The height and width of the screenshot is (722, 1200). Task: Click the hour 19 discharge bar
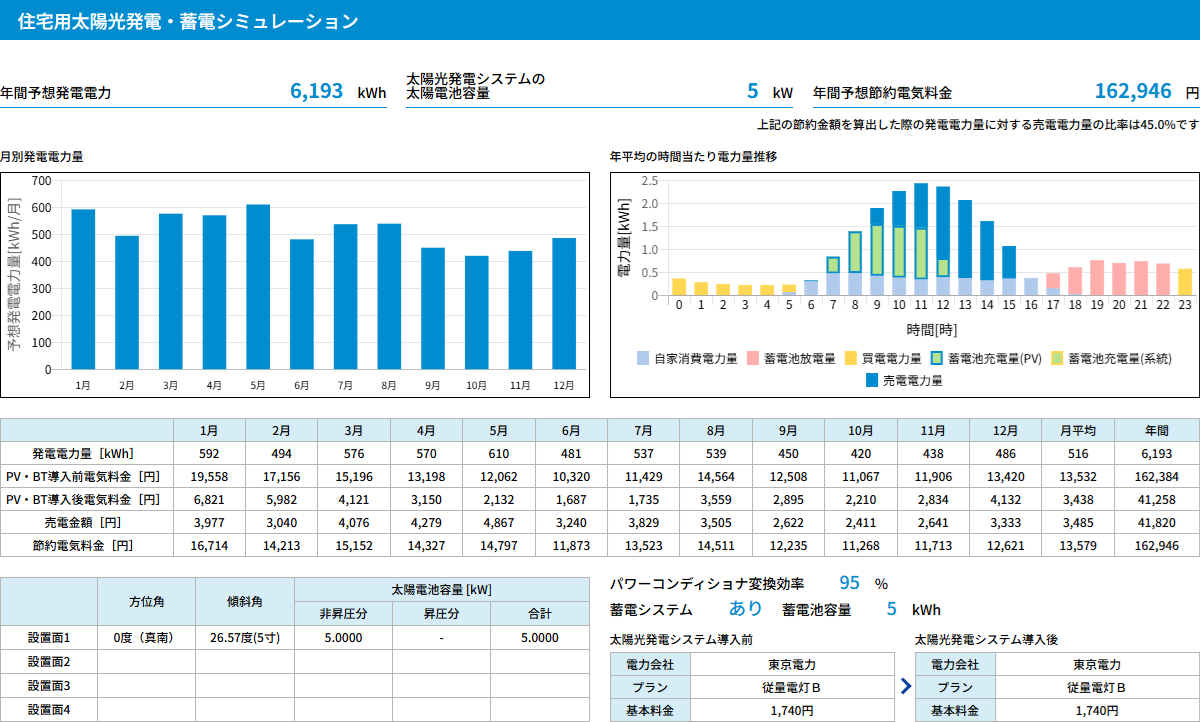1097,278
